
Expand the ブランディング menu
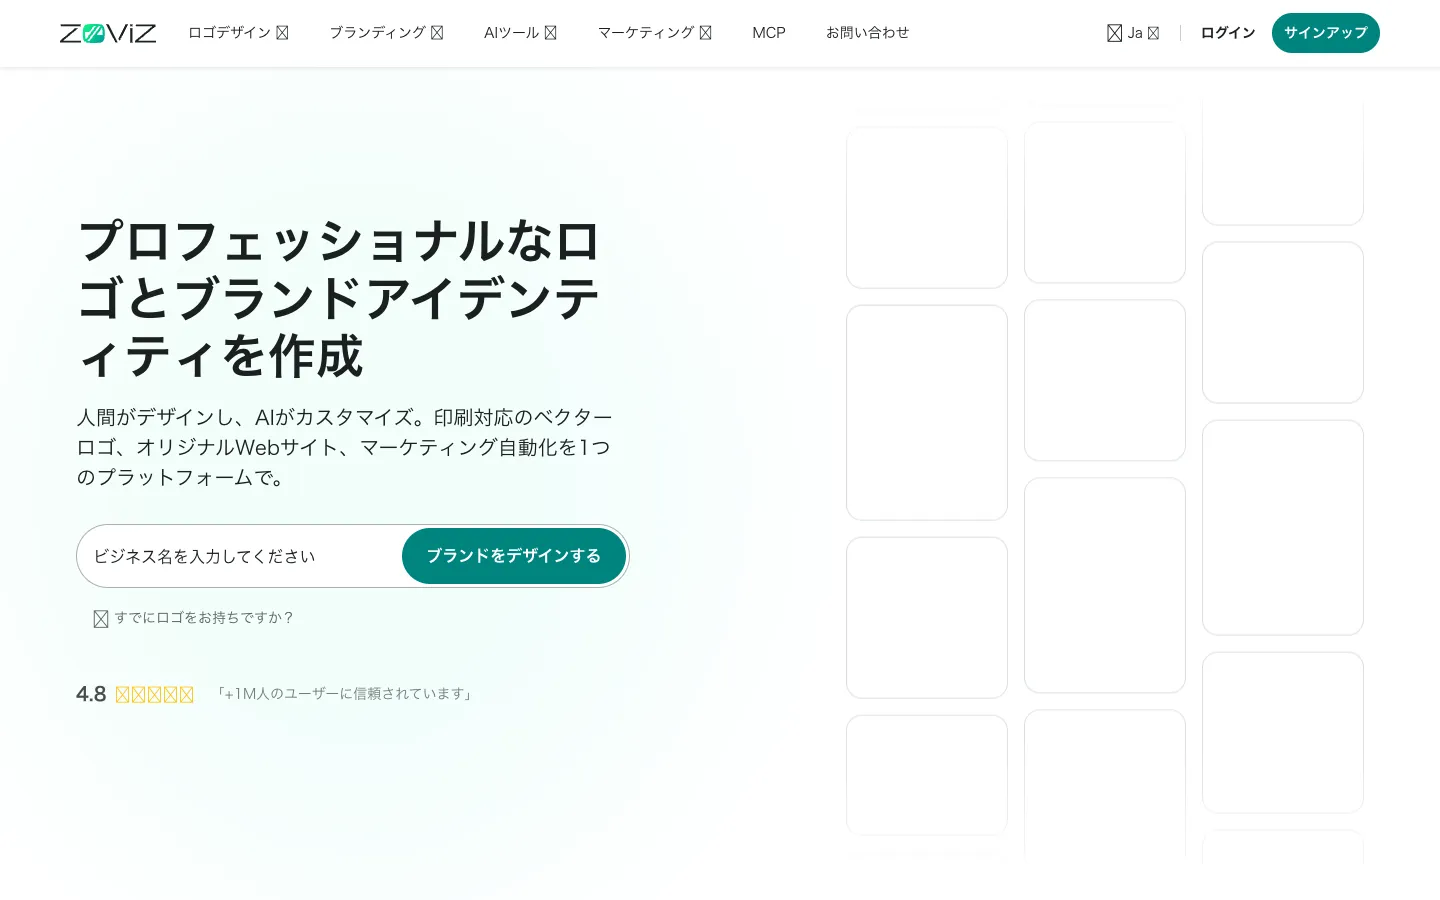386,33
